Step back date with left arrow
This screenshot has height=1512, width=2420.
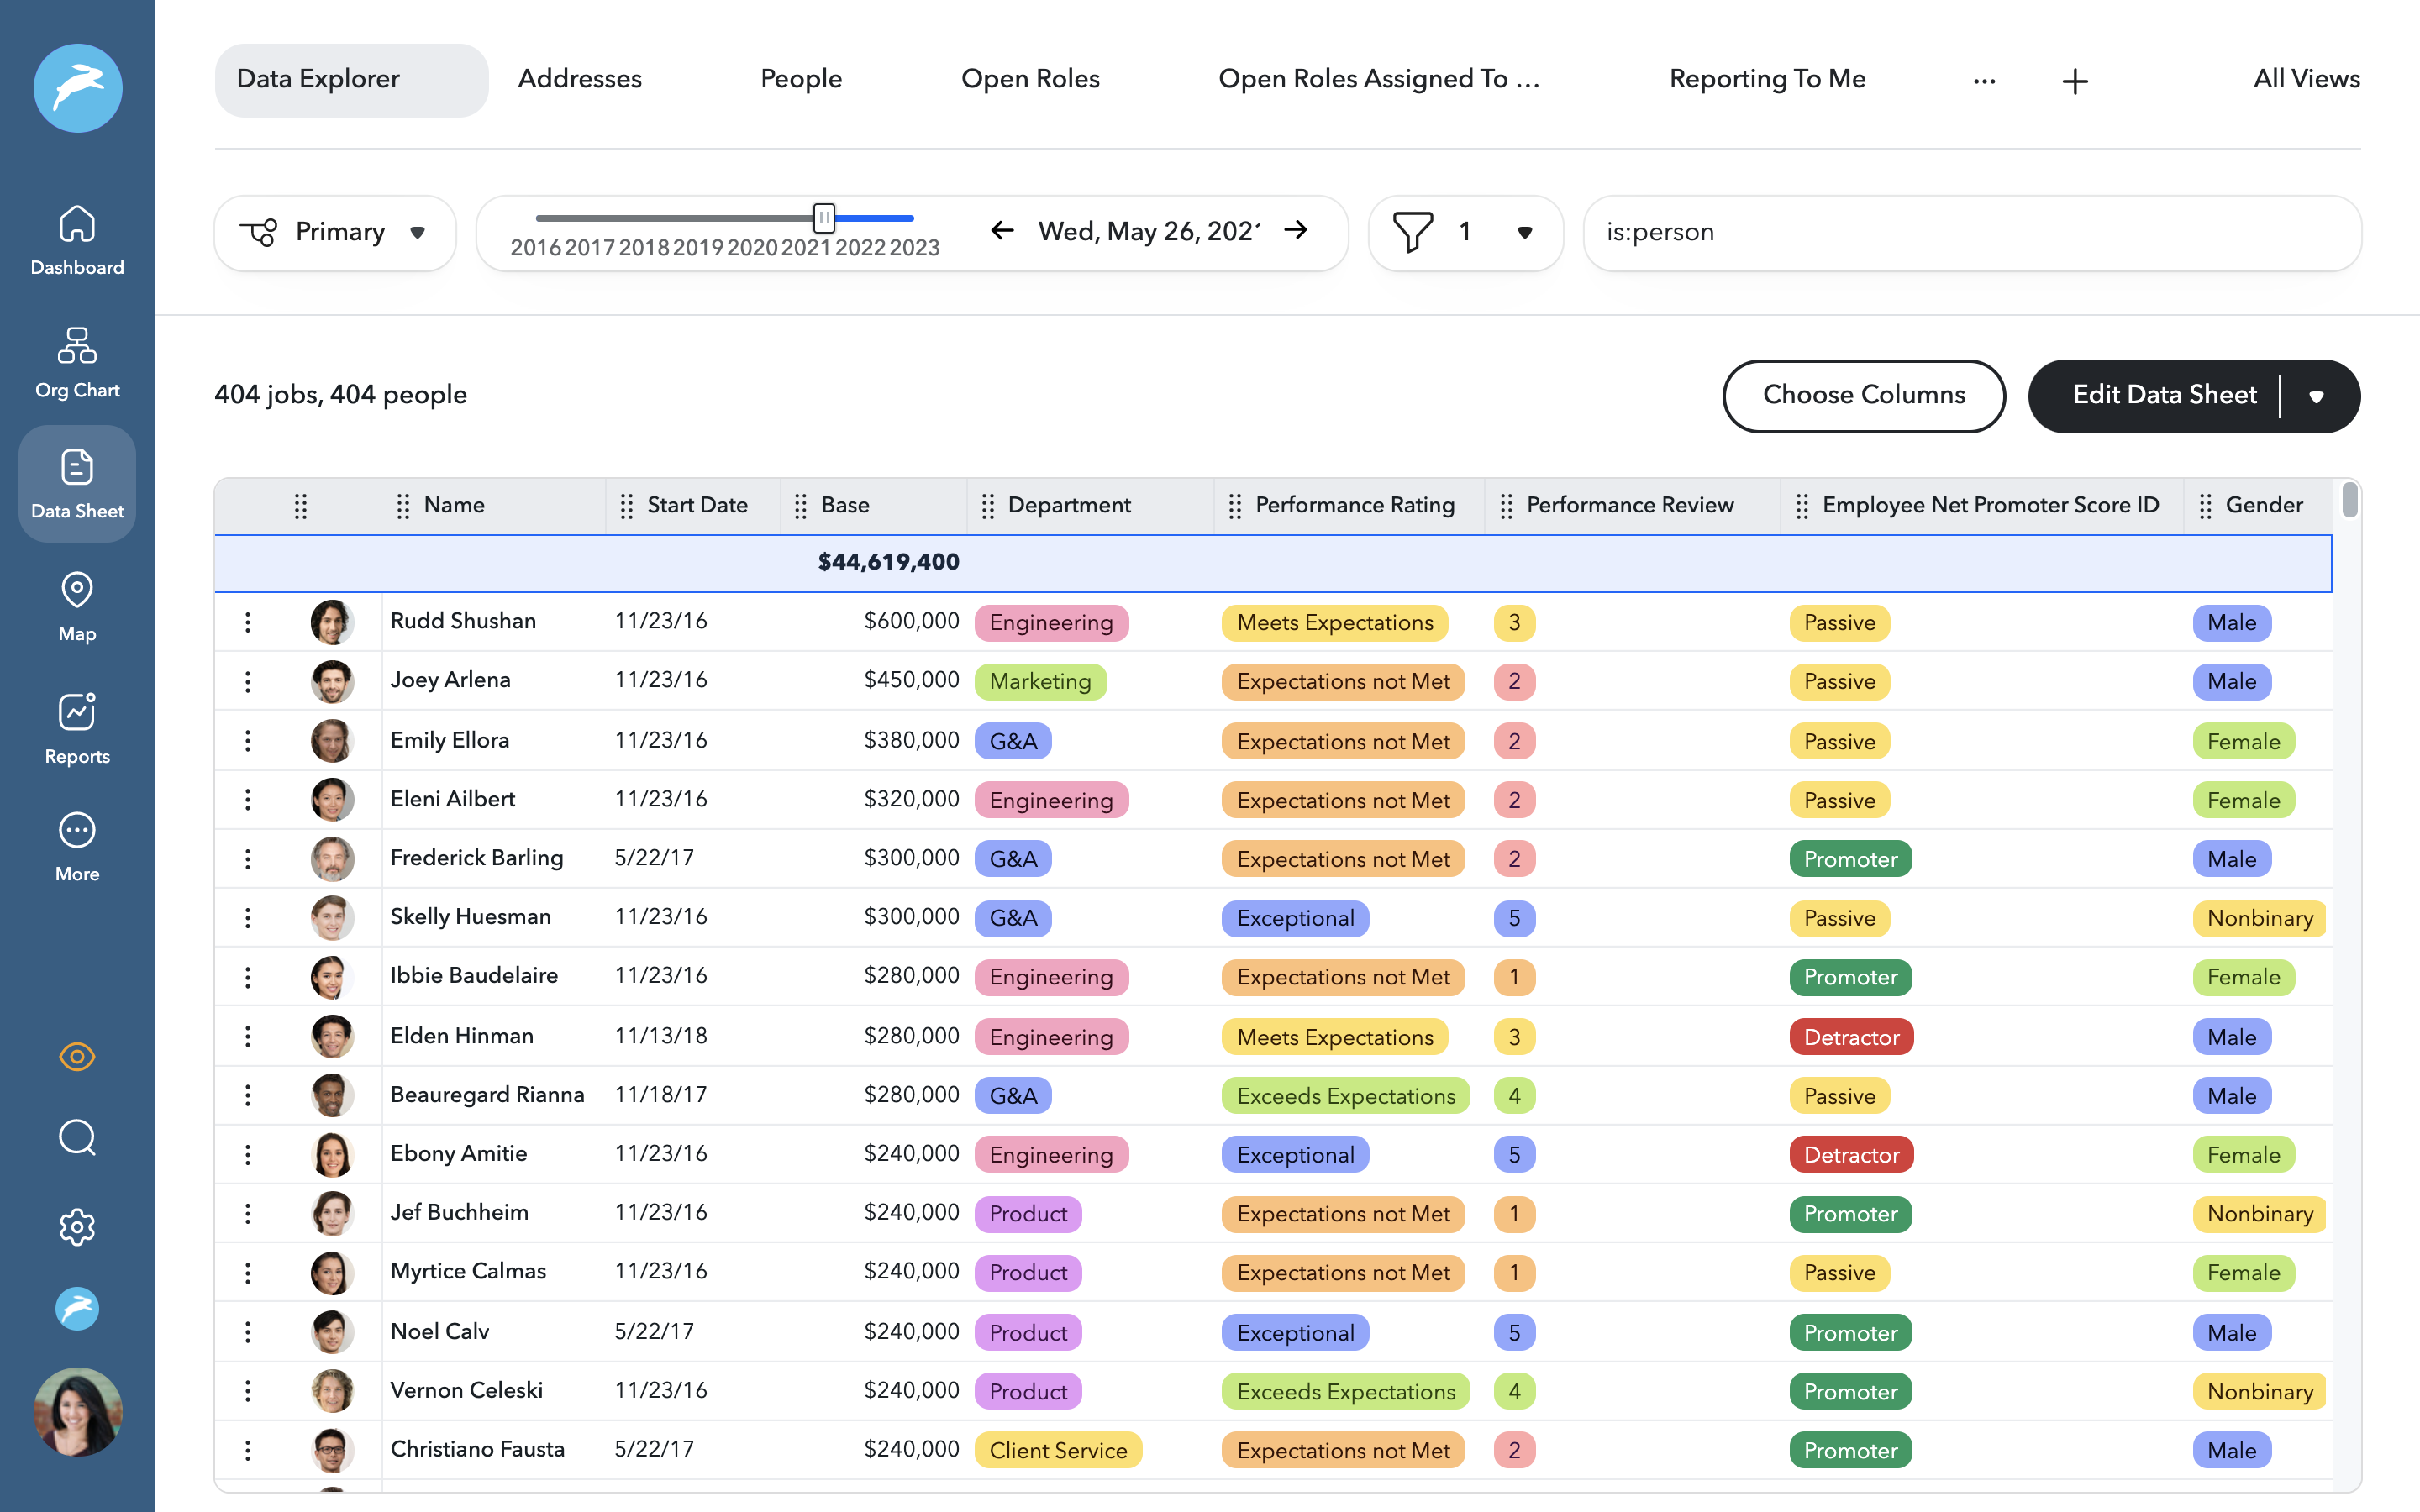(x=1002, y=231)
